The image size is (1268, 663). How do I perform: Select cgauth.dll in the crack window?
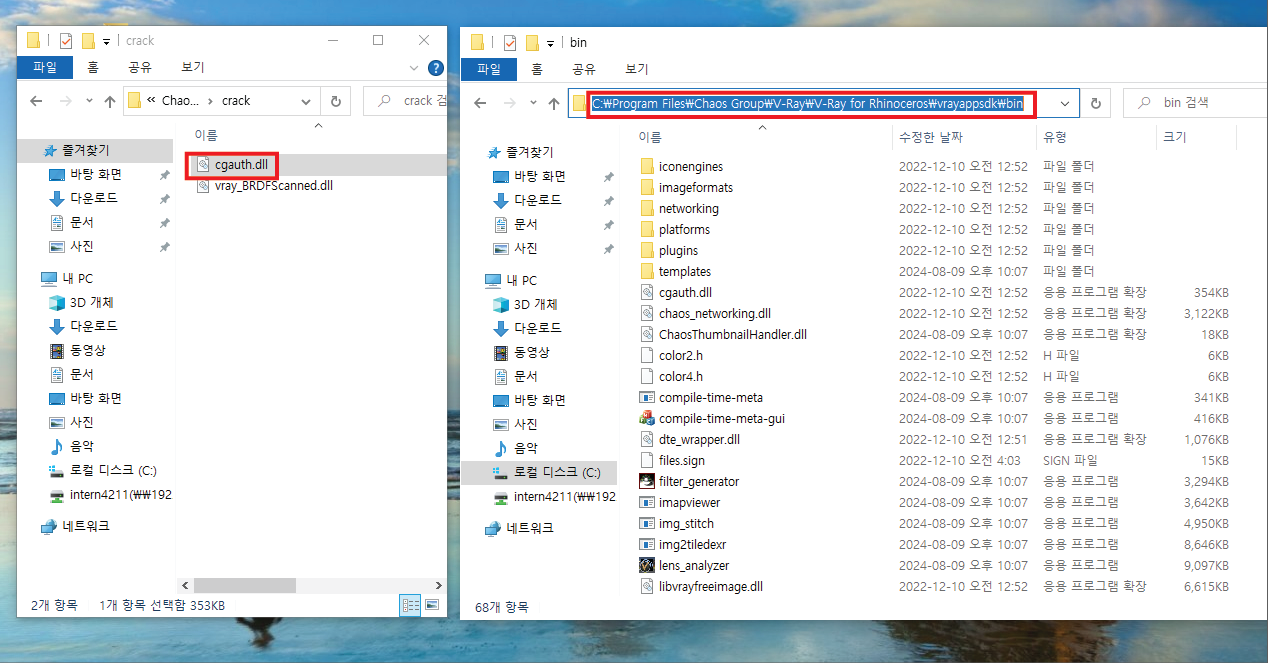point(239,165)
